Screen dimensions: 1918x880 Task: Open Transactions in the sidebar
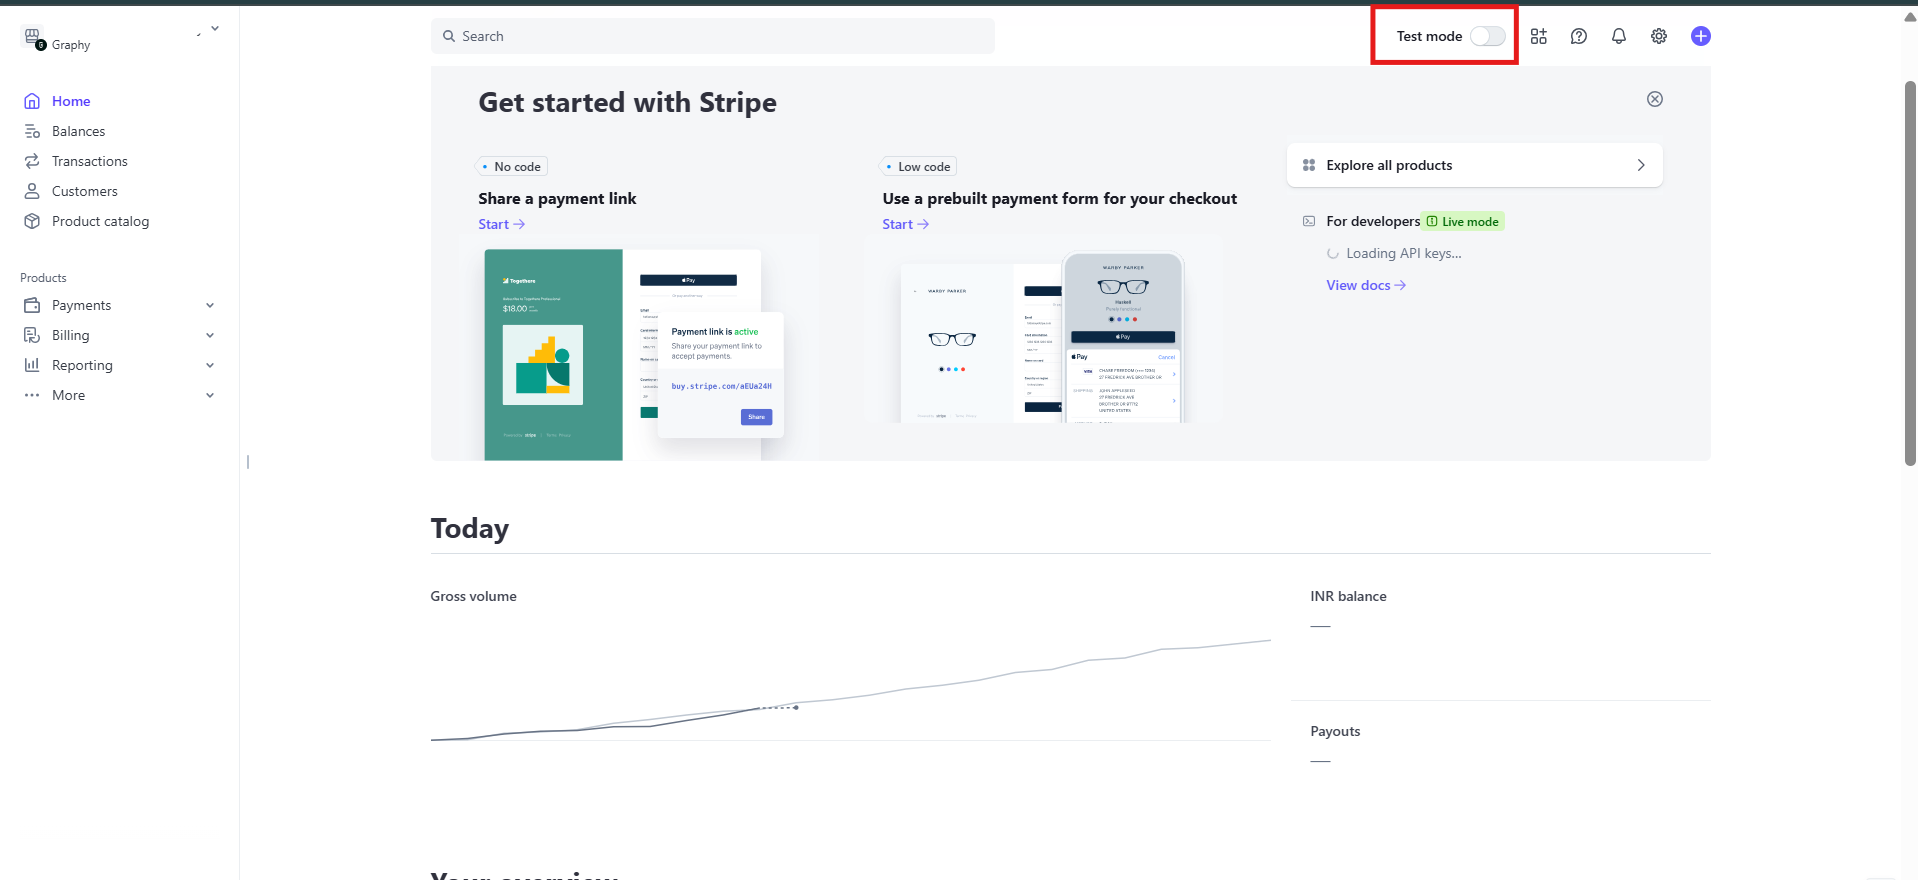click(x=89, y=161)
